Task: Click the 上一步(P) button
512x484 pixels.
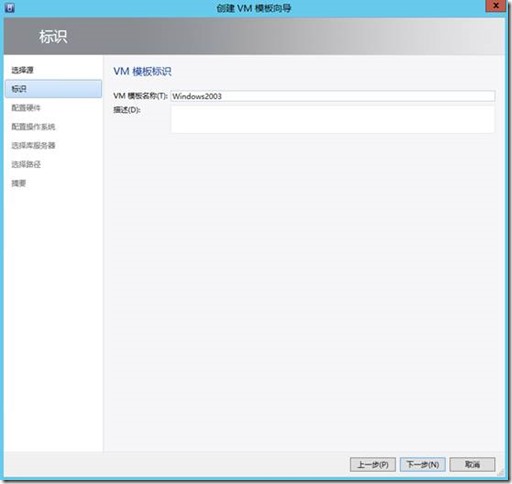Action: (373, 464)
